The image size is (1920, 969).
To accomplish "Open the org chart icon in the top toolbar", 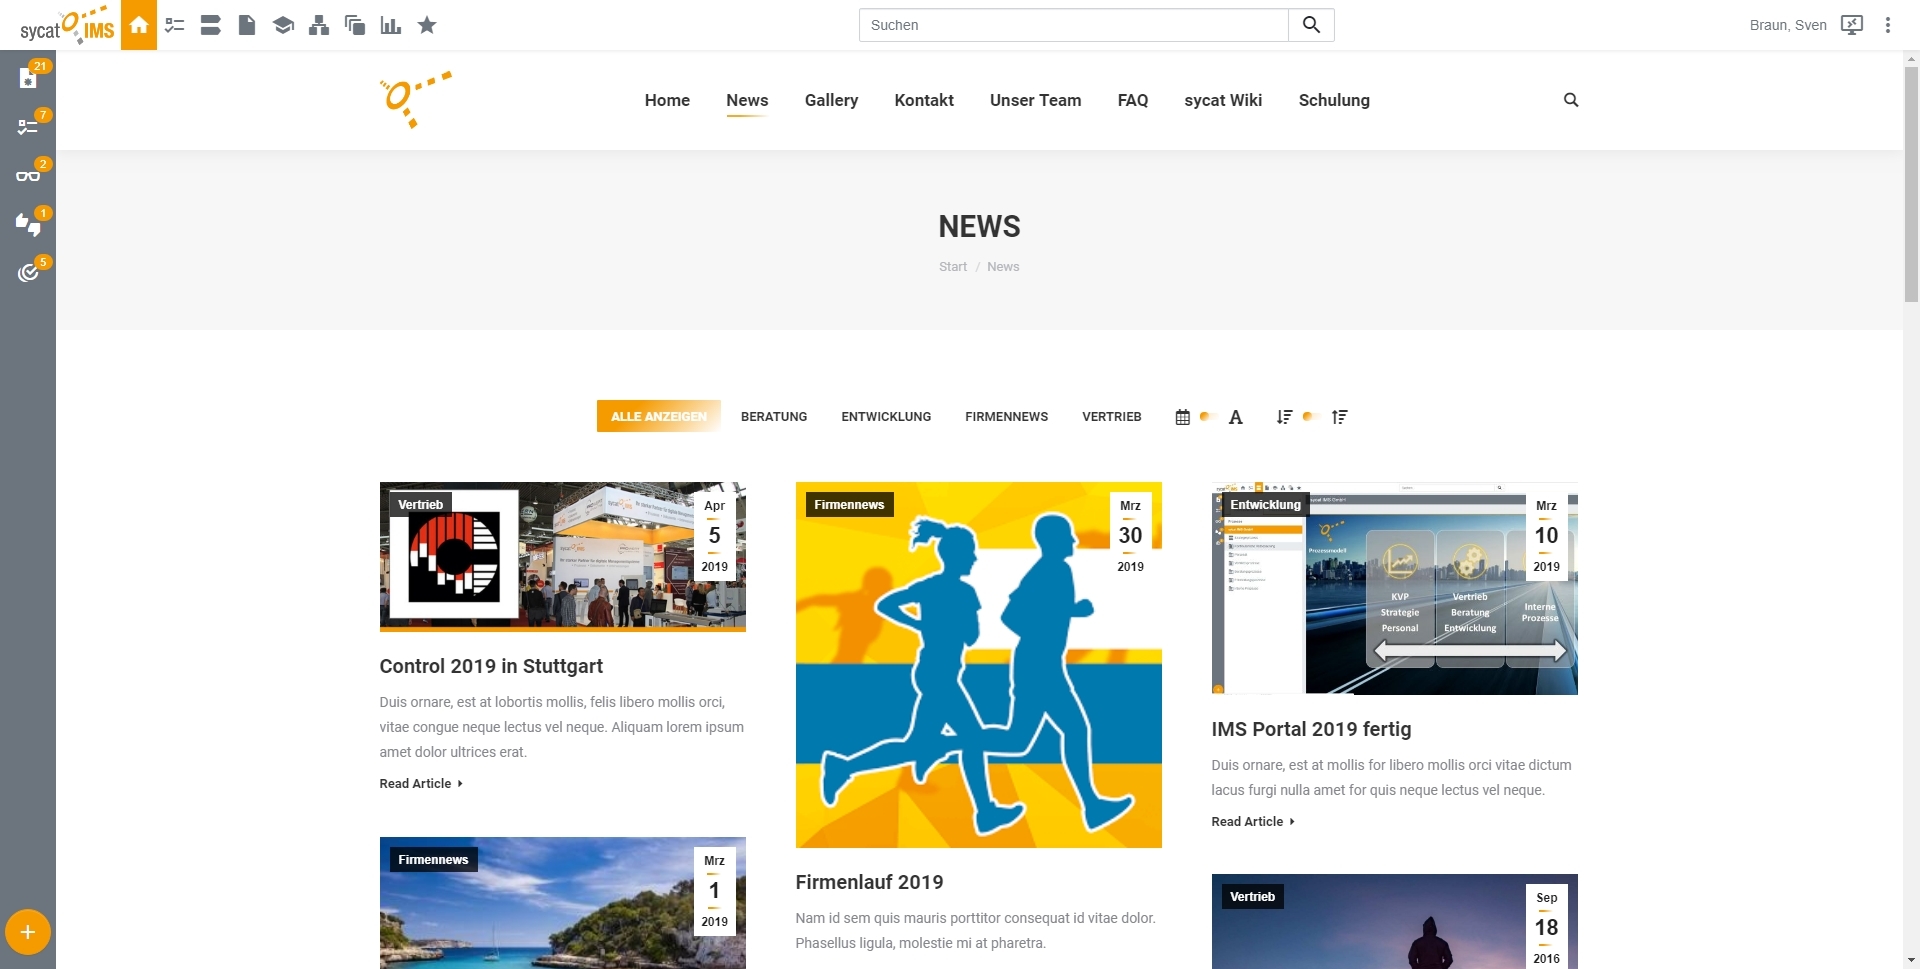I will click(319, 25).
